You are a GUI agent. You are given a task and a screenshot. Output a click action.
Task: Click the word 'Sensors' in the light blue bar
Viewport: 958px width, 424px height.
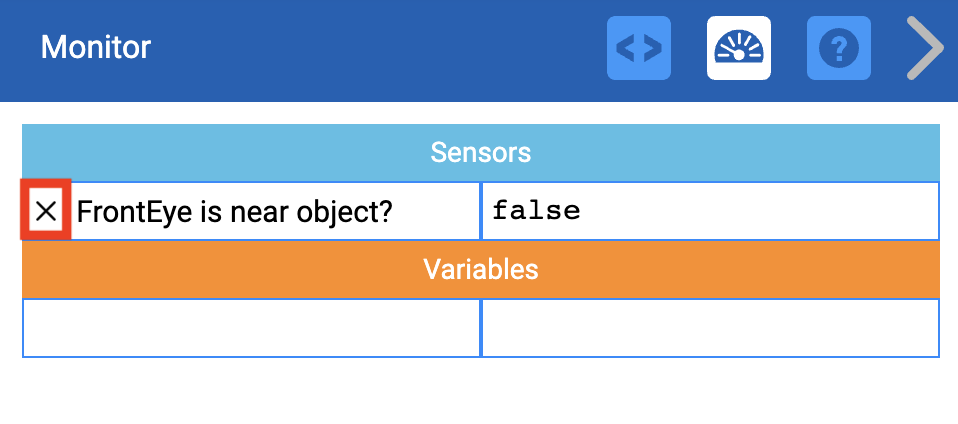point(480,153)
